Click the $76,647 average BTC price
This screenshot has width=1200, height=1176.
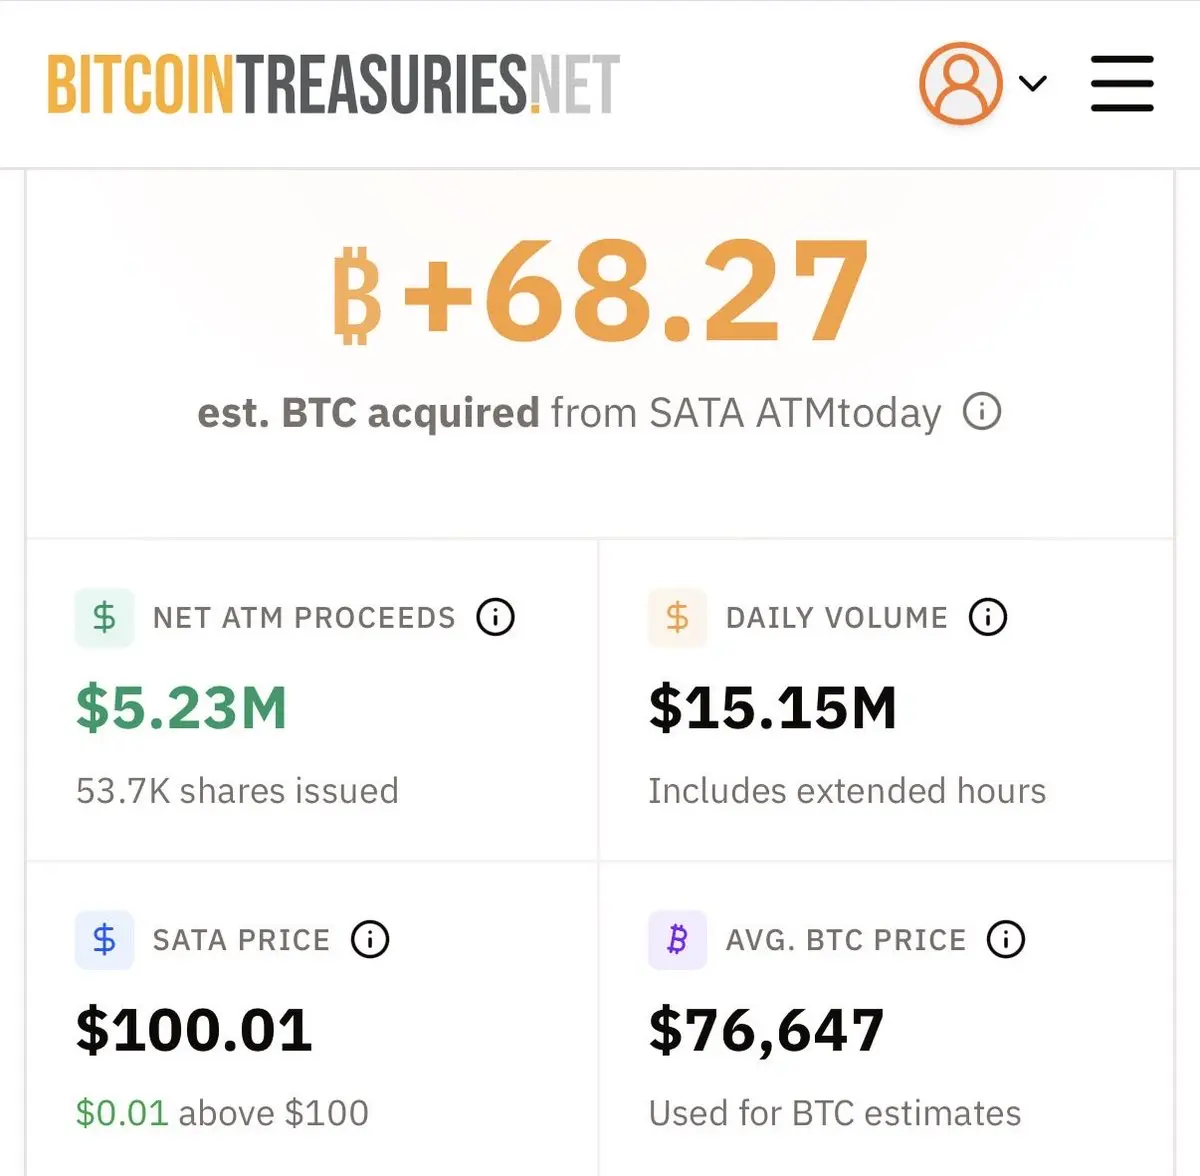(x=766, y=1030)
